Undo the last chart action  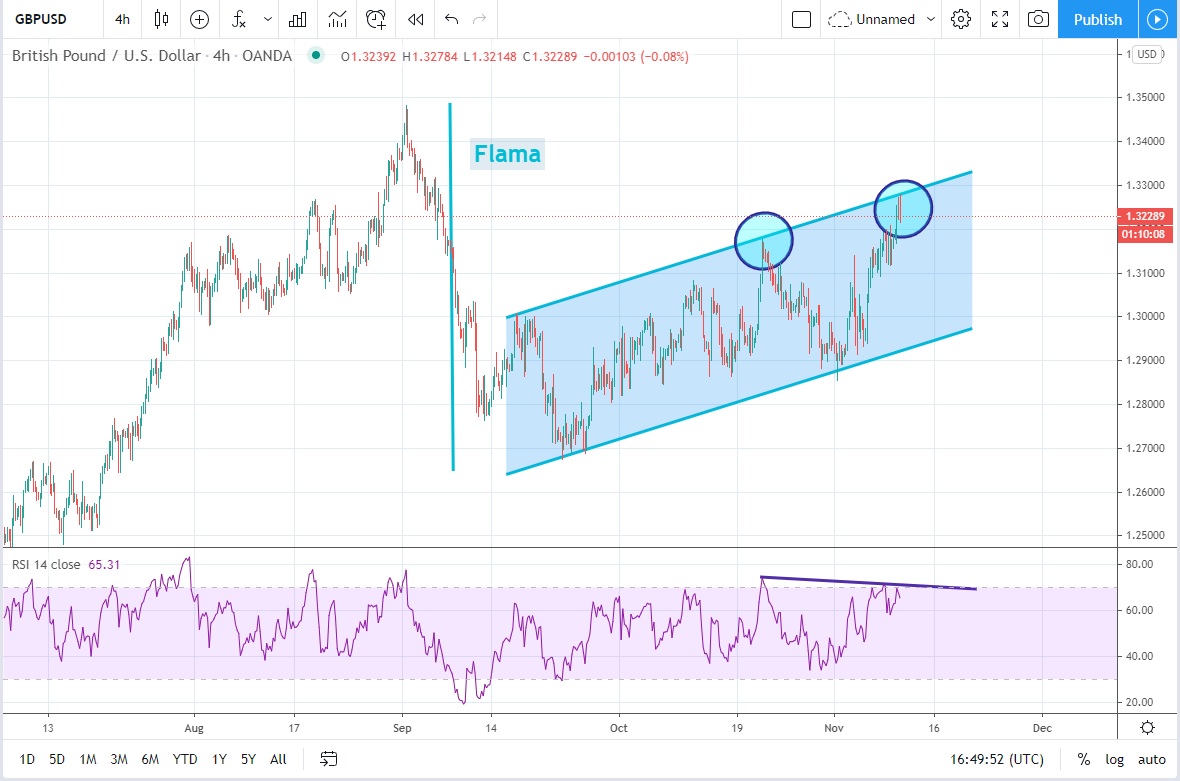pos(452,19)
